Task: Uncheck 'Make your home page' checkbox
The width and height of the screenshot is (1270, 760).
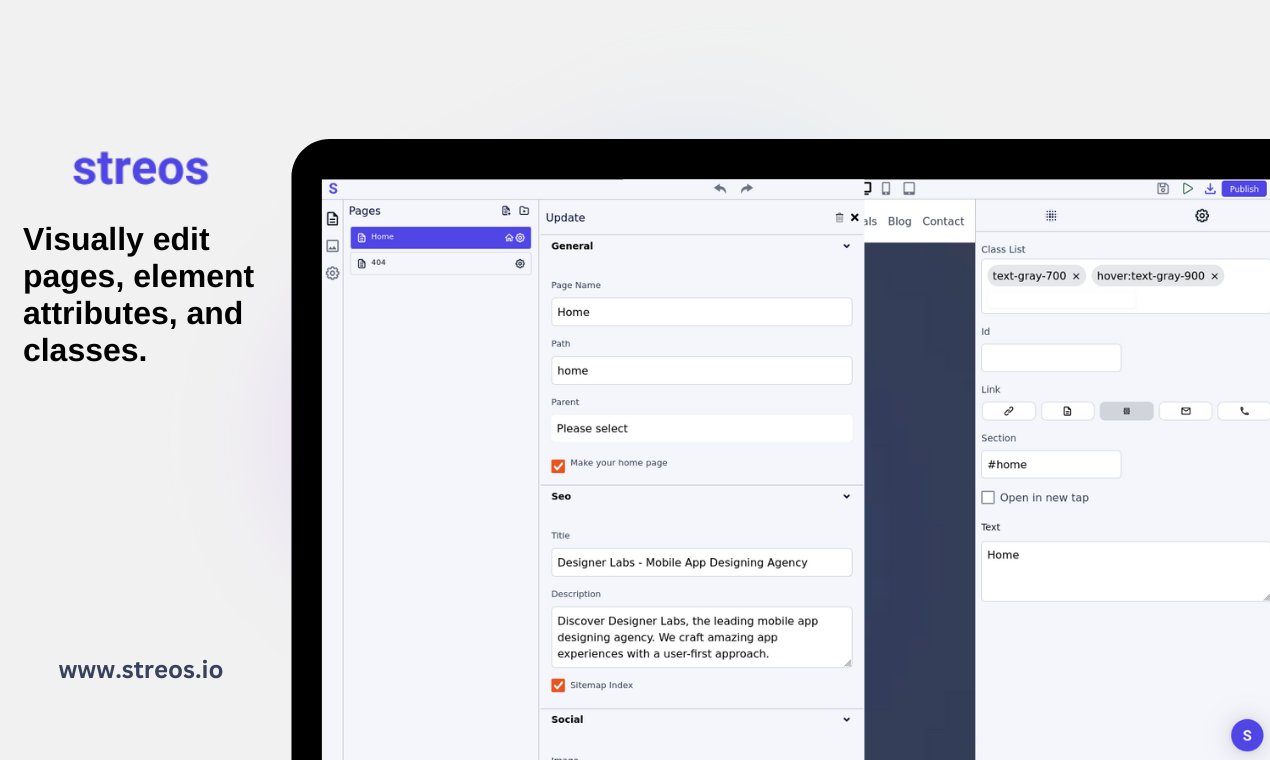Action: pyautogui.click(x=558, y=466)
